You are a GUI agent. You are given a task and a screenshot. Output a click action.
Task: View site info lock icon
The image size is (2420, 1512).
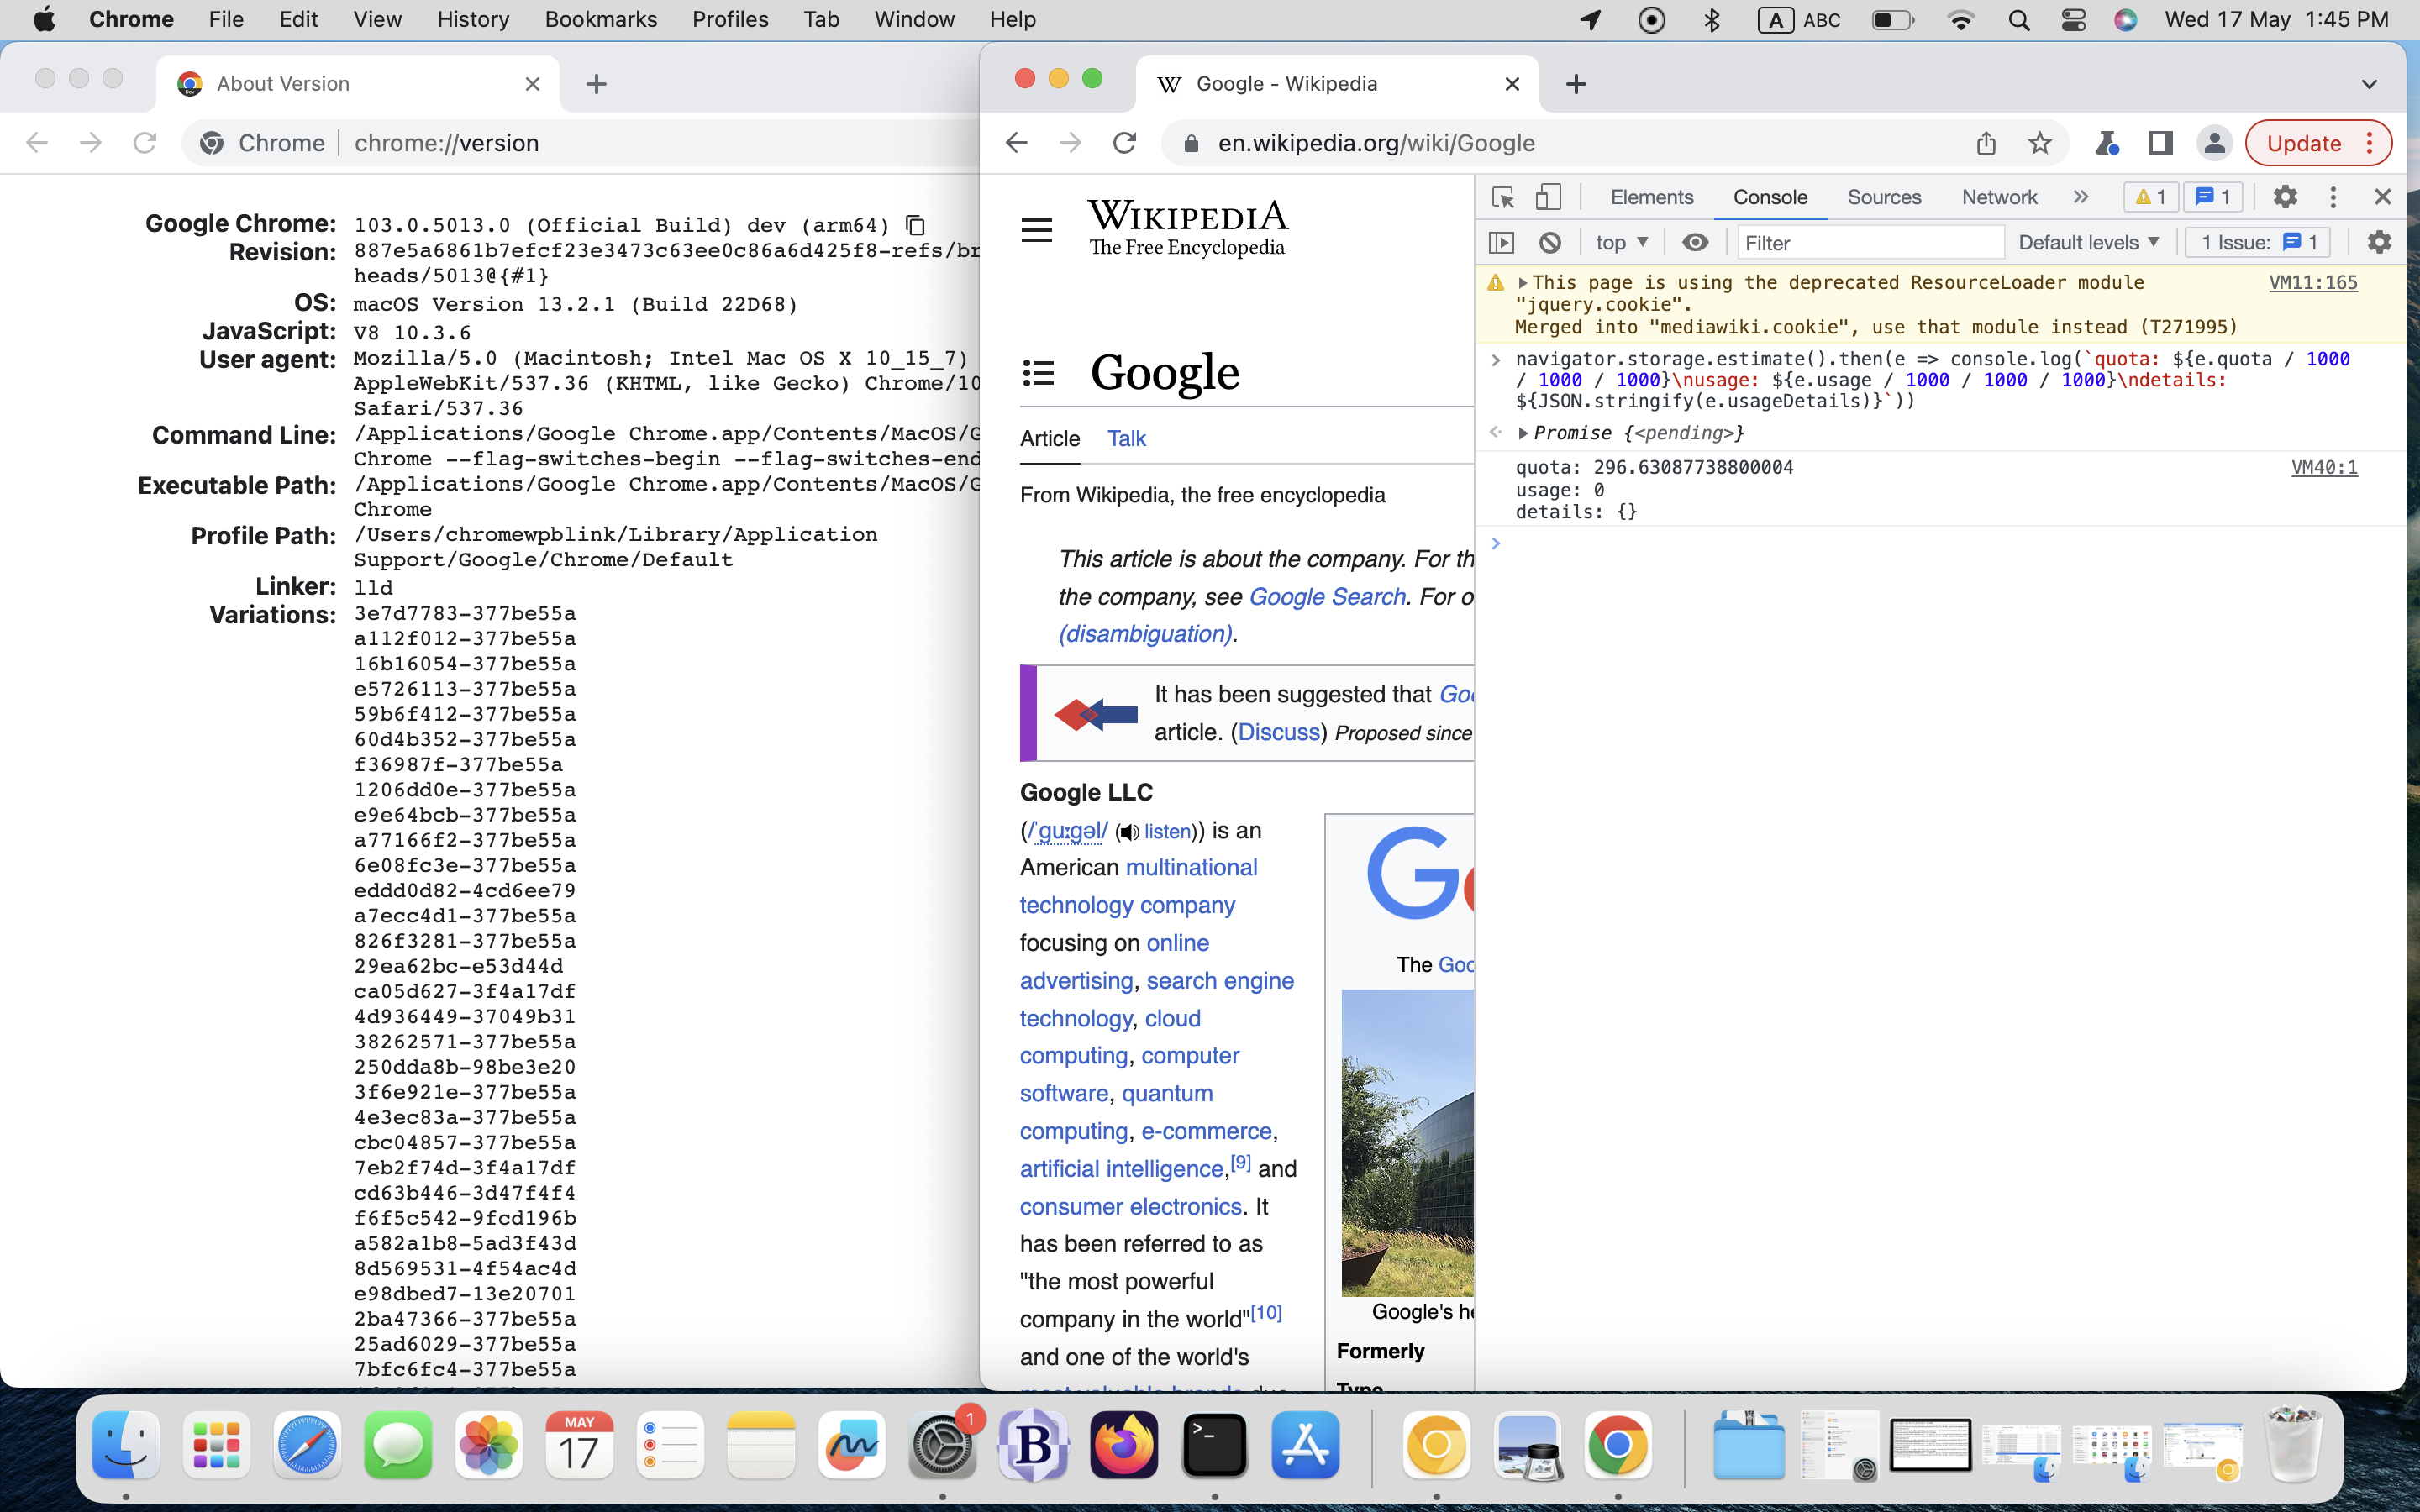(x=1190, y=143)
